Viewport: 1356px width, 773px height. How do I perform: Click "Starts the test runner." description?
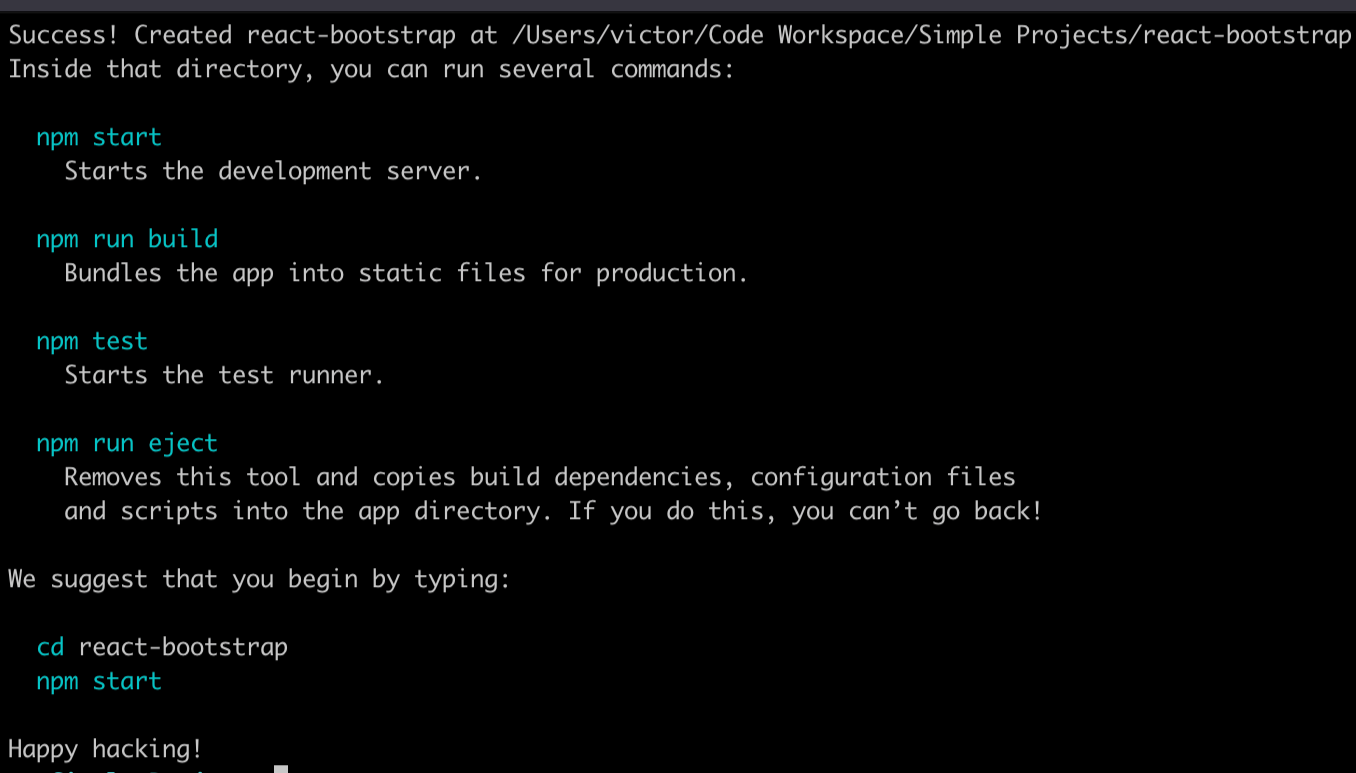pos(224,375)
